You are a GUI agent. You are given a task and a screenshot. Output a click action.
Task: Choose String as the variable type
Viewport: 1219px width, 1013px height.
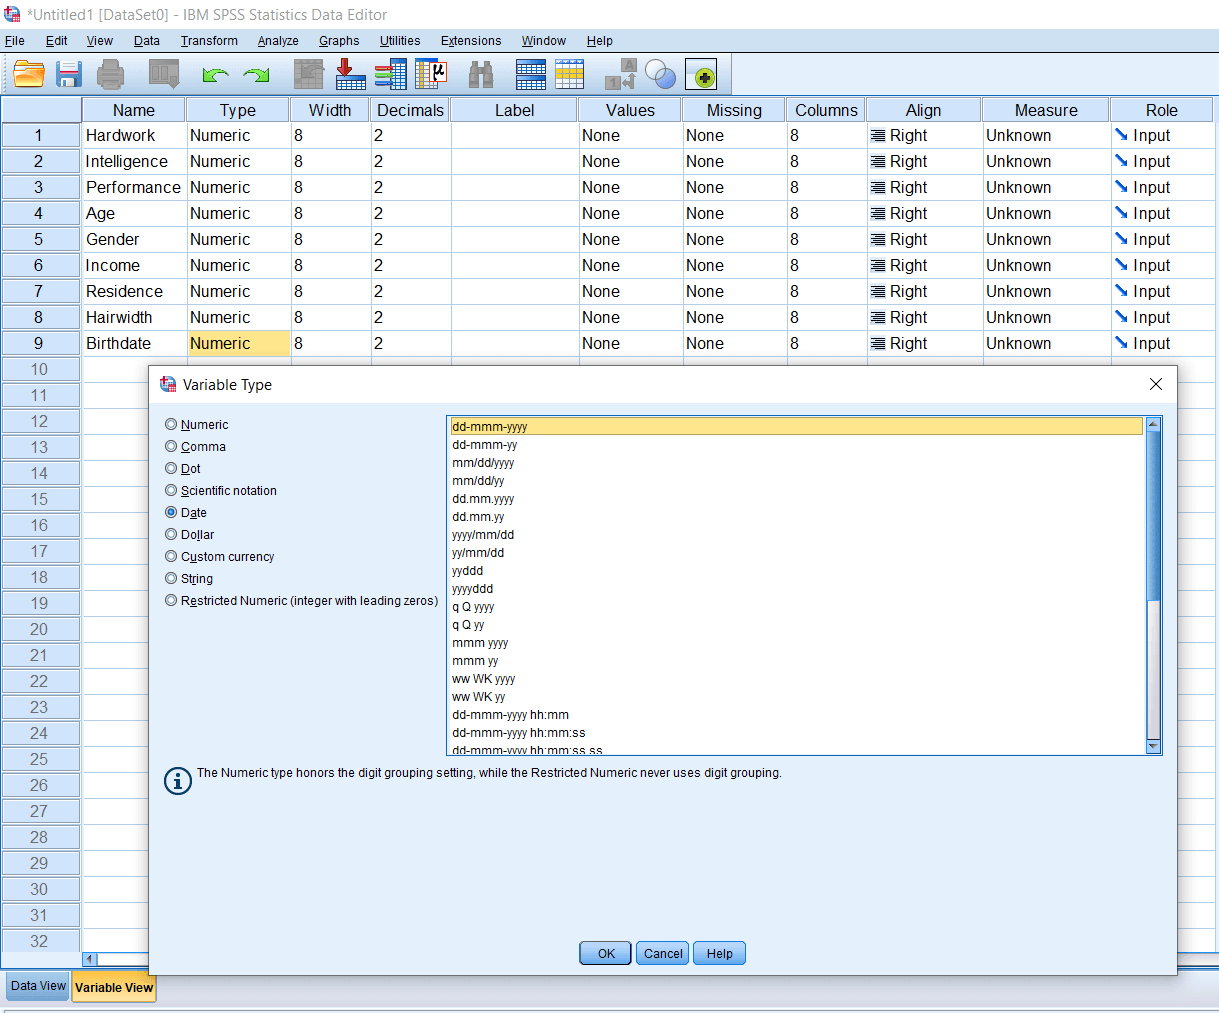[x=170, y=578]
